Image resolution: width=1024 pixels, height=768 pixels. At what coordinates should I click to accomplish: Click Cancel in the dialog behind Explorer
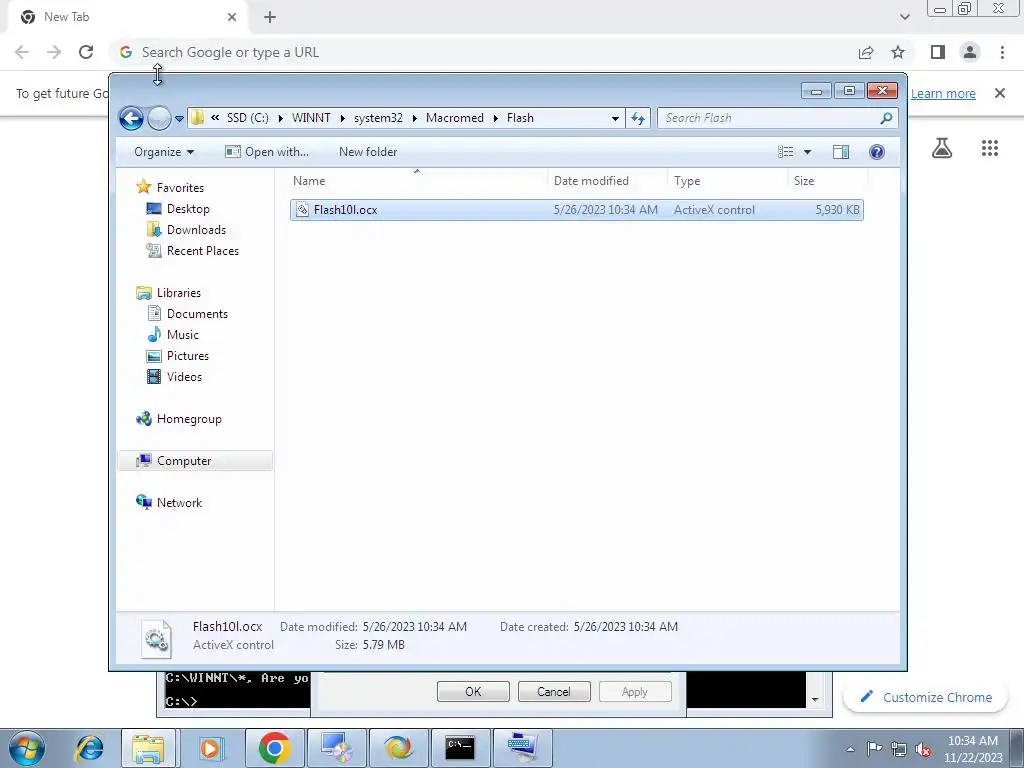coord(554,692)
